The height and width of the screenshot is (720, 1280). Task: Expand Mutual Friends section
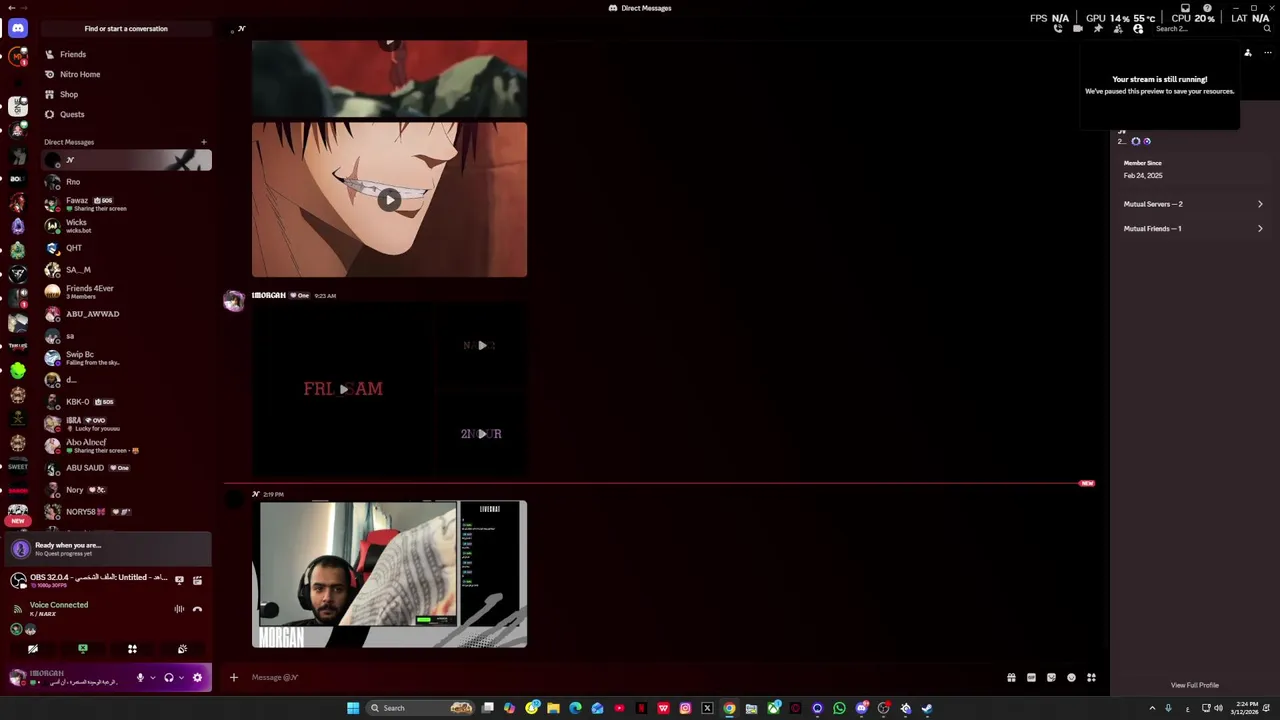(1193, 229)
